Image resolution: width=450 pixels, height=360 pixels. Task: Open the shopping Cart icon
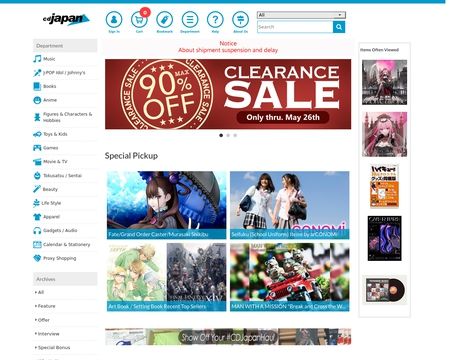139,20
